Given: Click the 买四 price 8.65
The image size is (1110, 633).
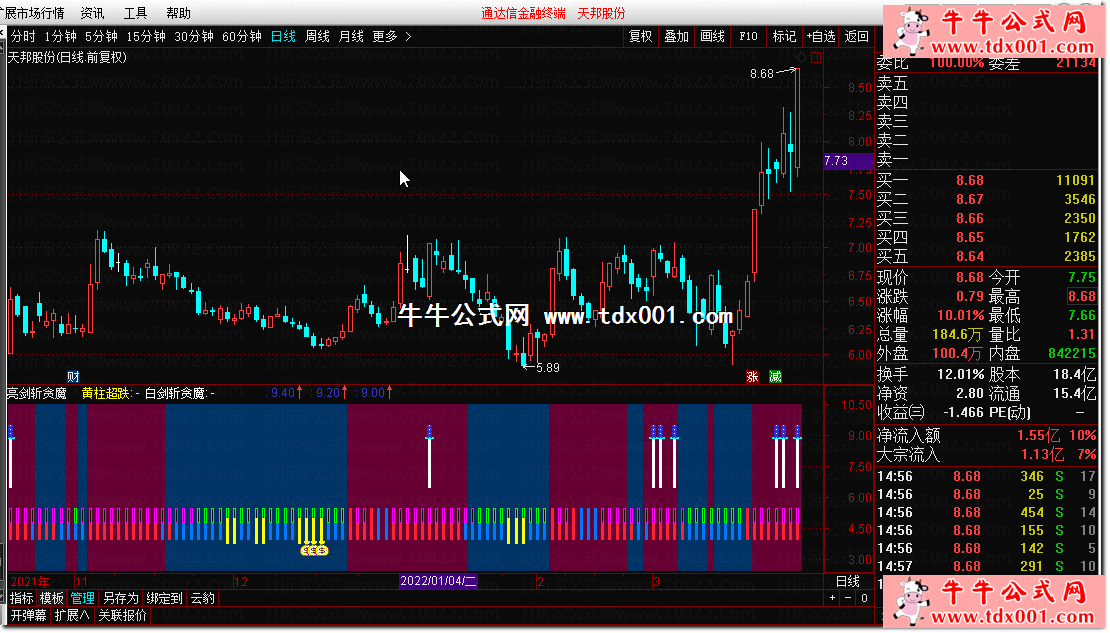Looking at the screenshot, I should [970, 238].
